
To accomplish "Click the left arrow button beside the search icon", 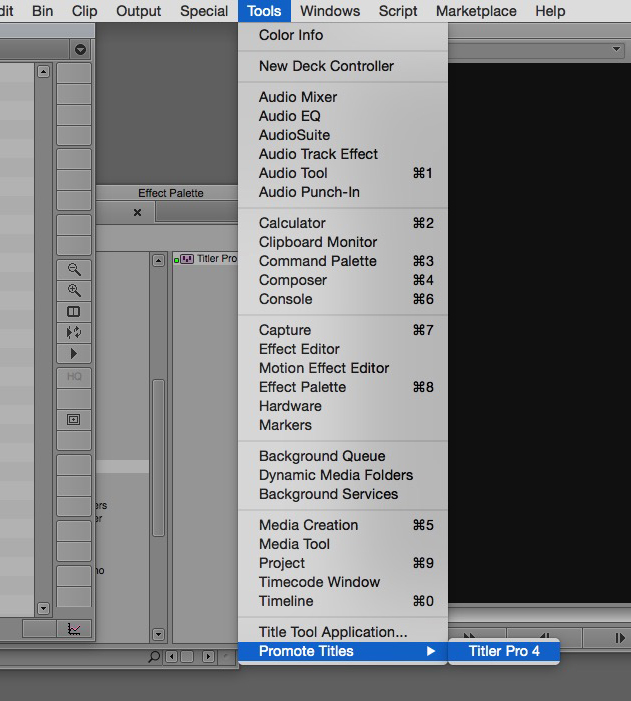I will pyautogui.click(x=171, y=656).
